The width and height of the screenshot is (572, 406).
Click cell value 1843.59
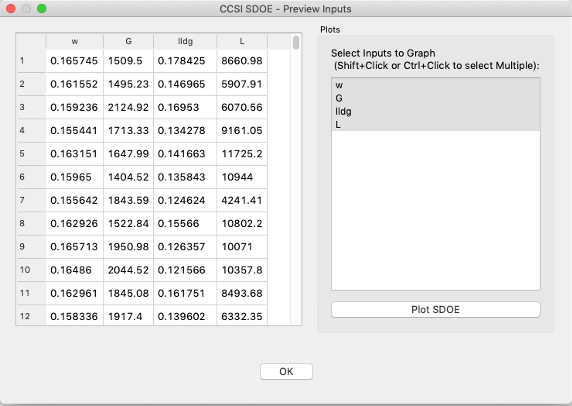(x=128, y=200)
